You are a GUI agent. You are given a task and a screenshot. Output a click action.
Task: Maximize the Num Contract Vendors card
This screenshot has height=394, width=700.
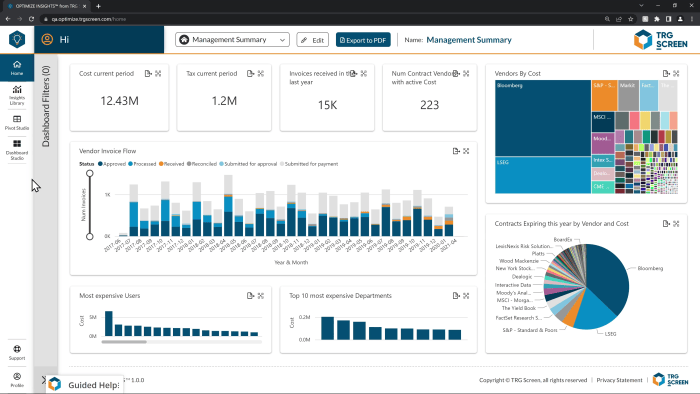466,74
